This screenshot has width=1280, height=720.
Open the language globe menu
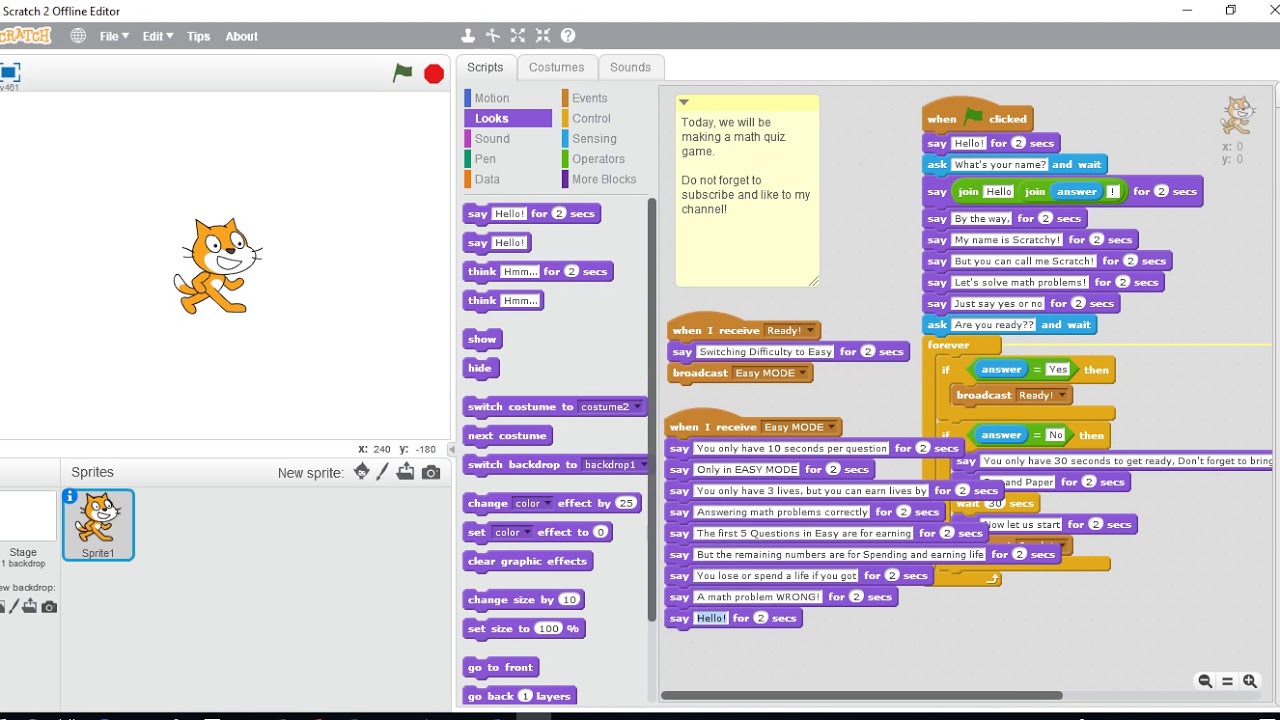pyautogui.click(x=78, y=36)
